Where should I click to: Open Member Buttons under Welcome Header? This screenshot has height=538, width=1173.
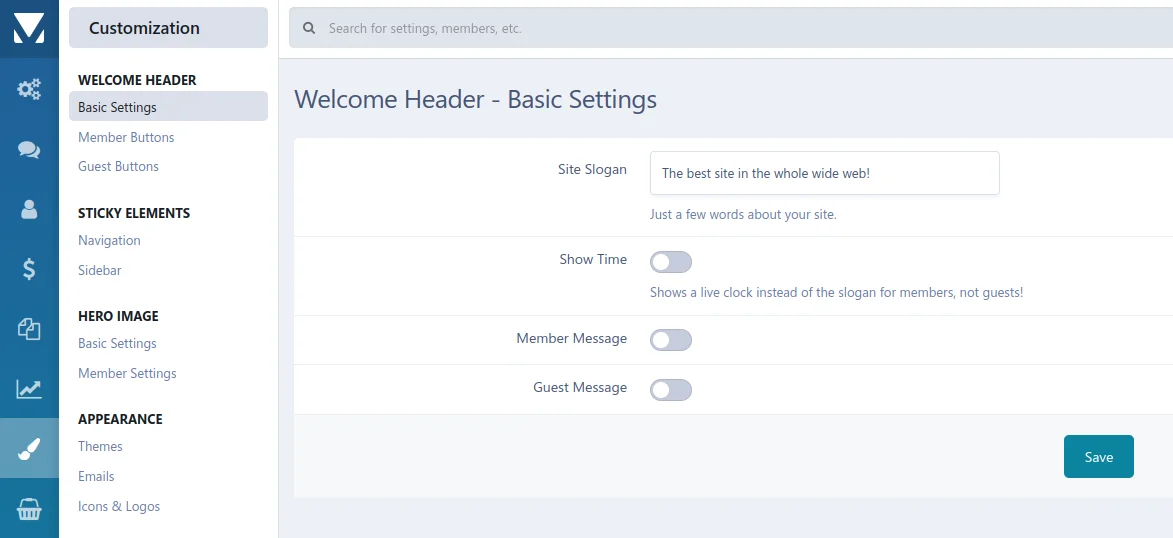pos(126,137)
